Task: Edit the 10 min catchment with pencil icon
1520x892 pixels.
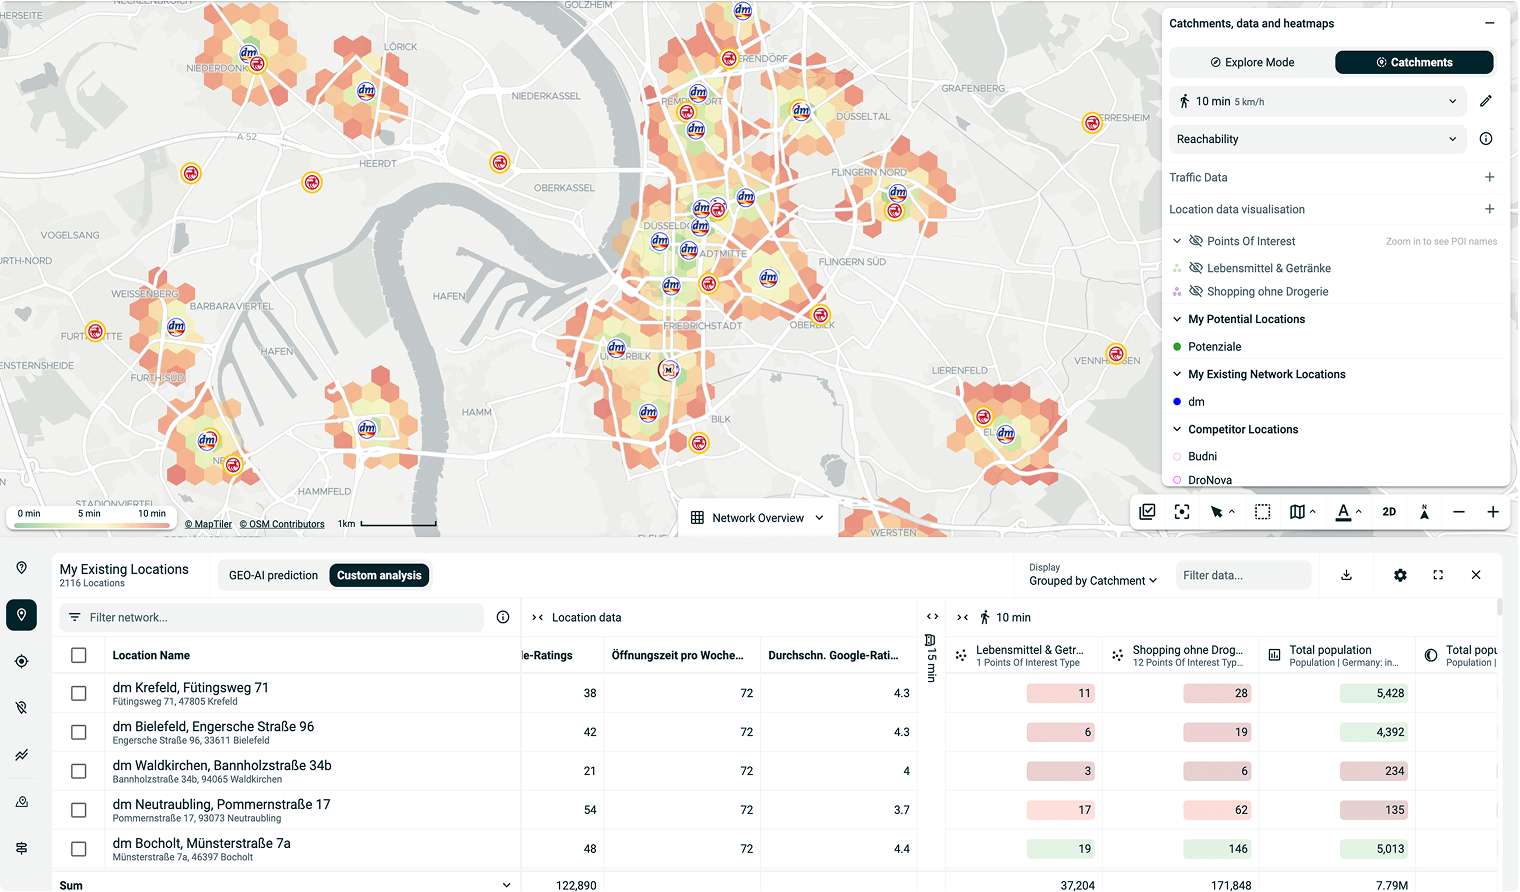Action: point(1486,101)
